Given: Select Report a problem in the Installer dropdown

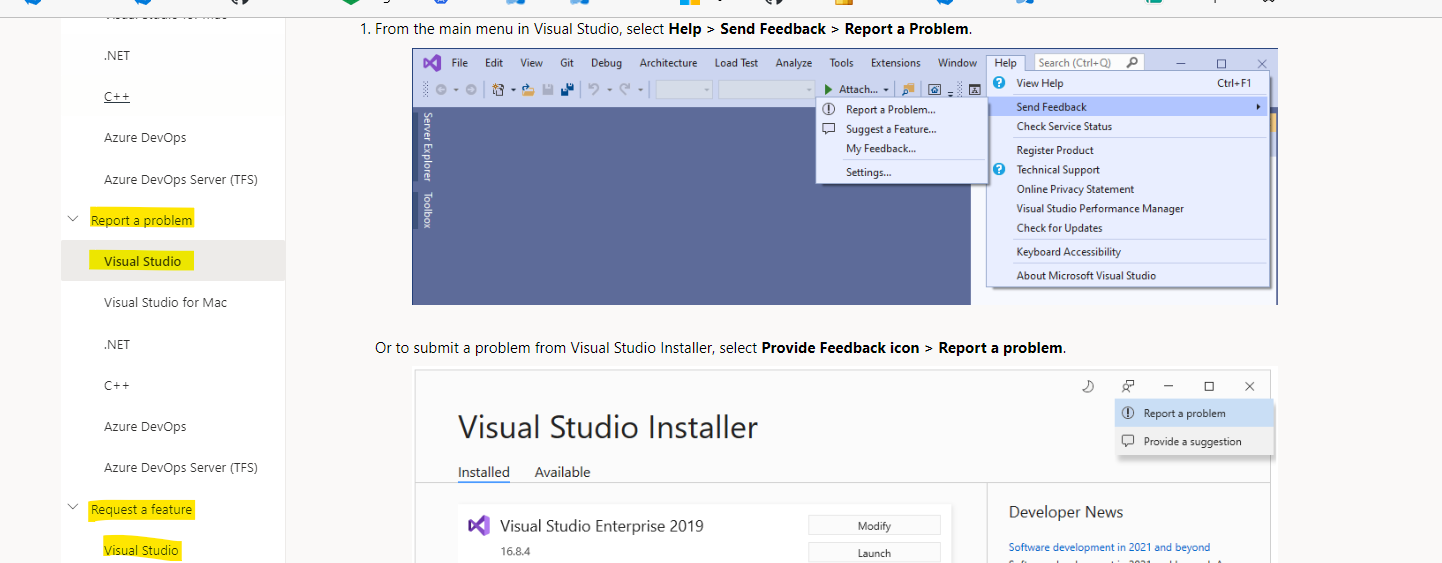Looking at the screenshot, I should [1195, 413].
